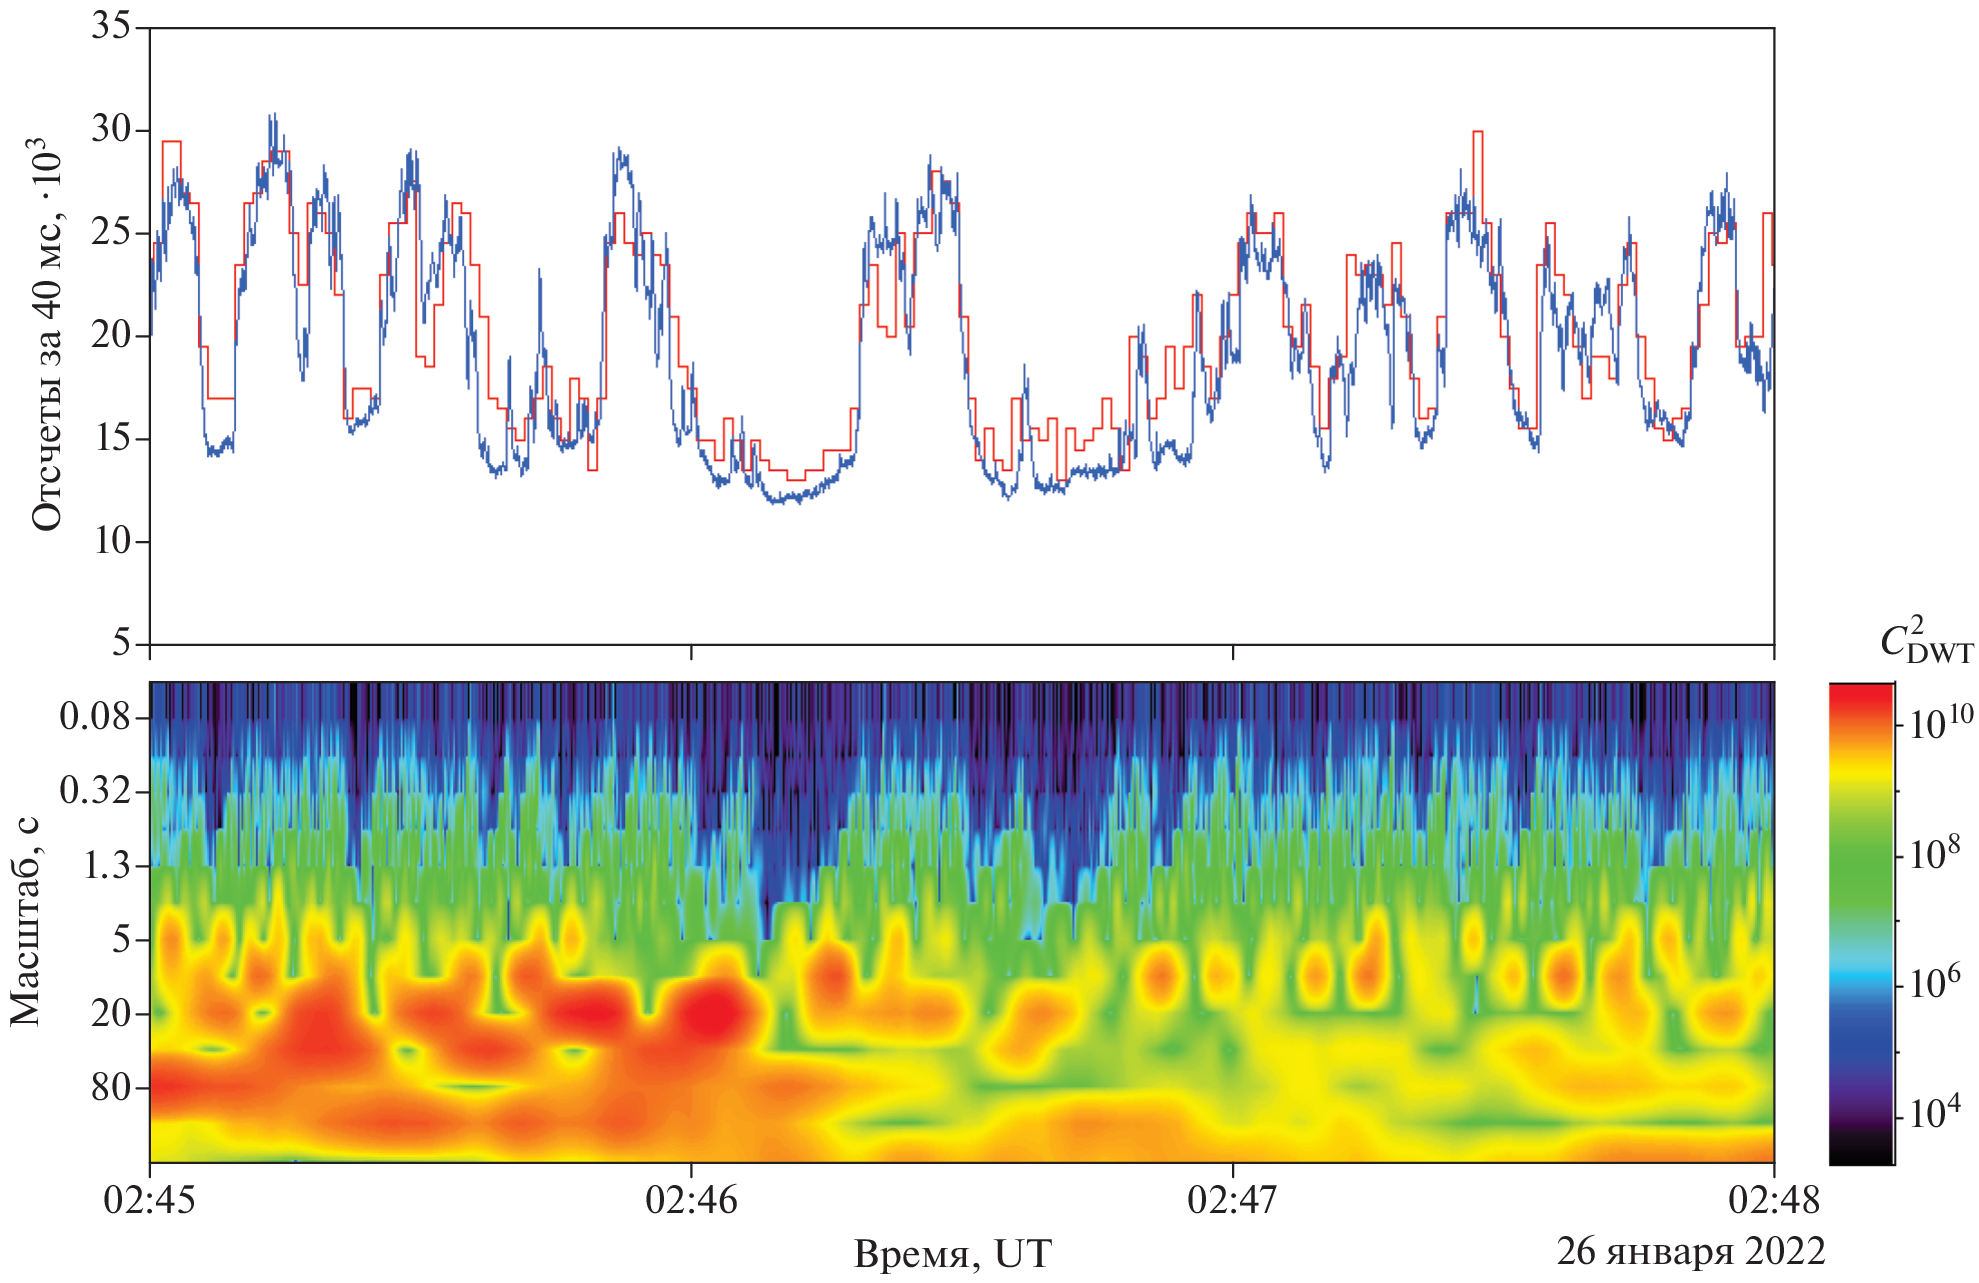Click the 02:46 time axis label
1979x1283 pixels.
(691, 1199)
